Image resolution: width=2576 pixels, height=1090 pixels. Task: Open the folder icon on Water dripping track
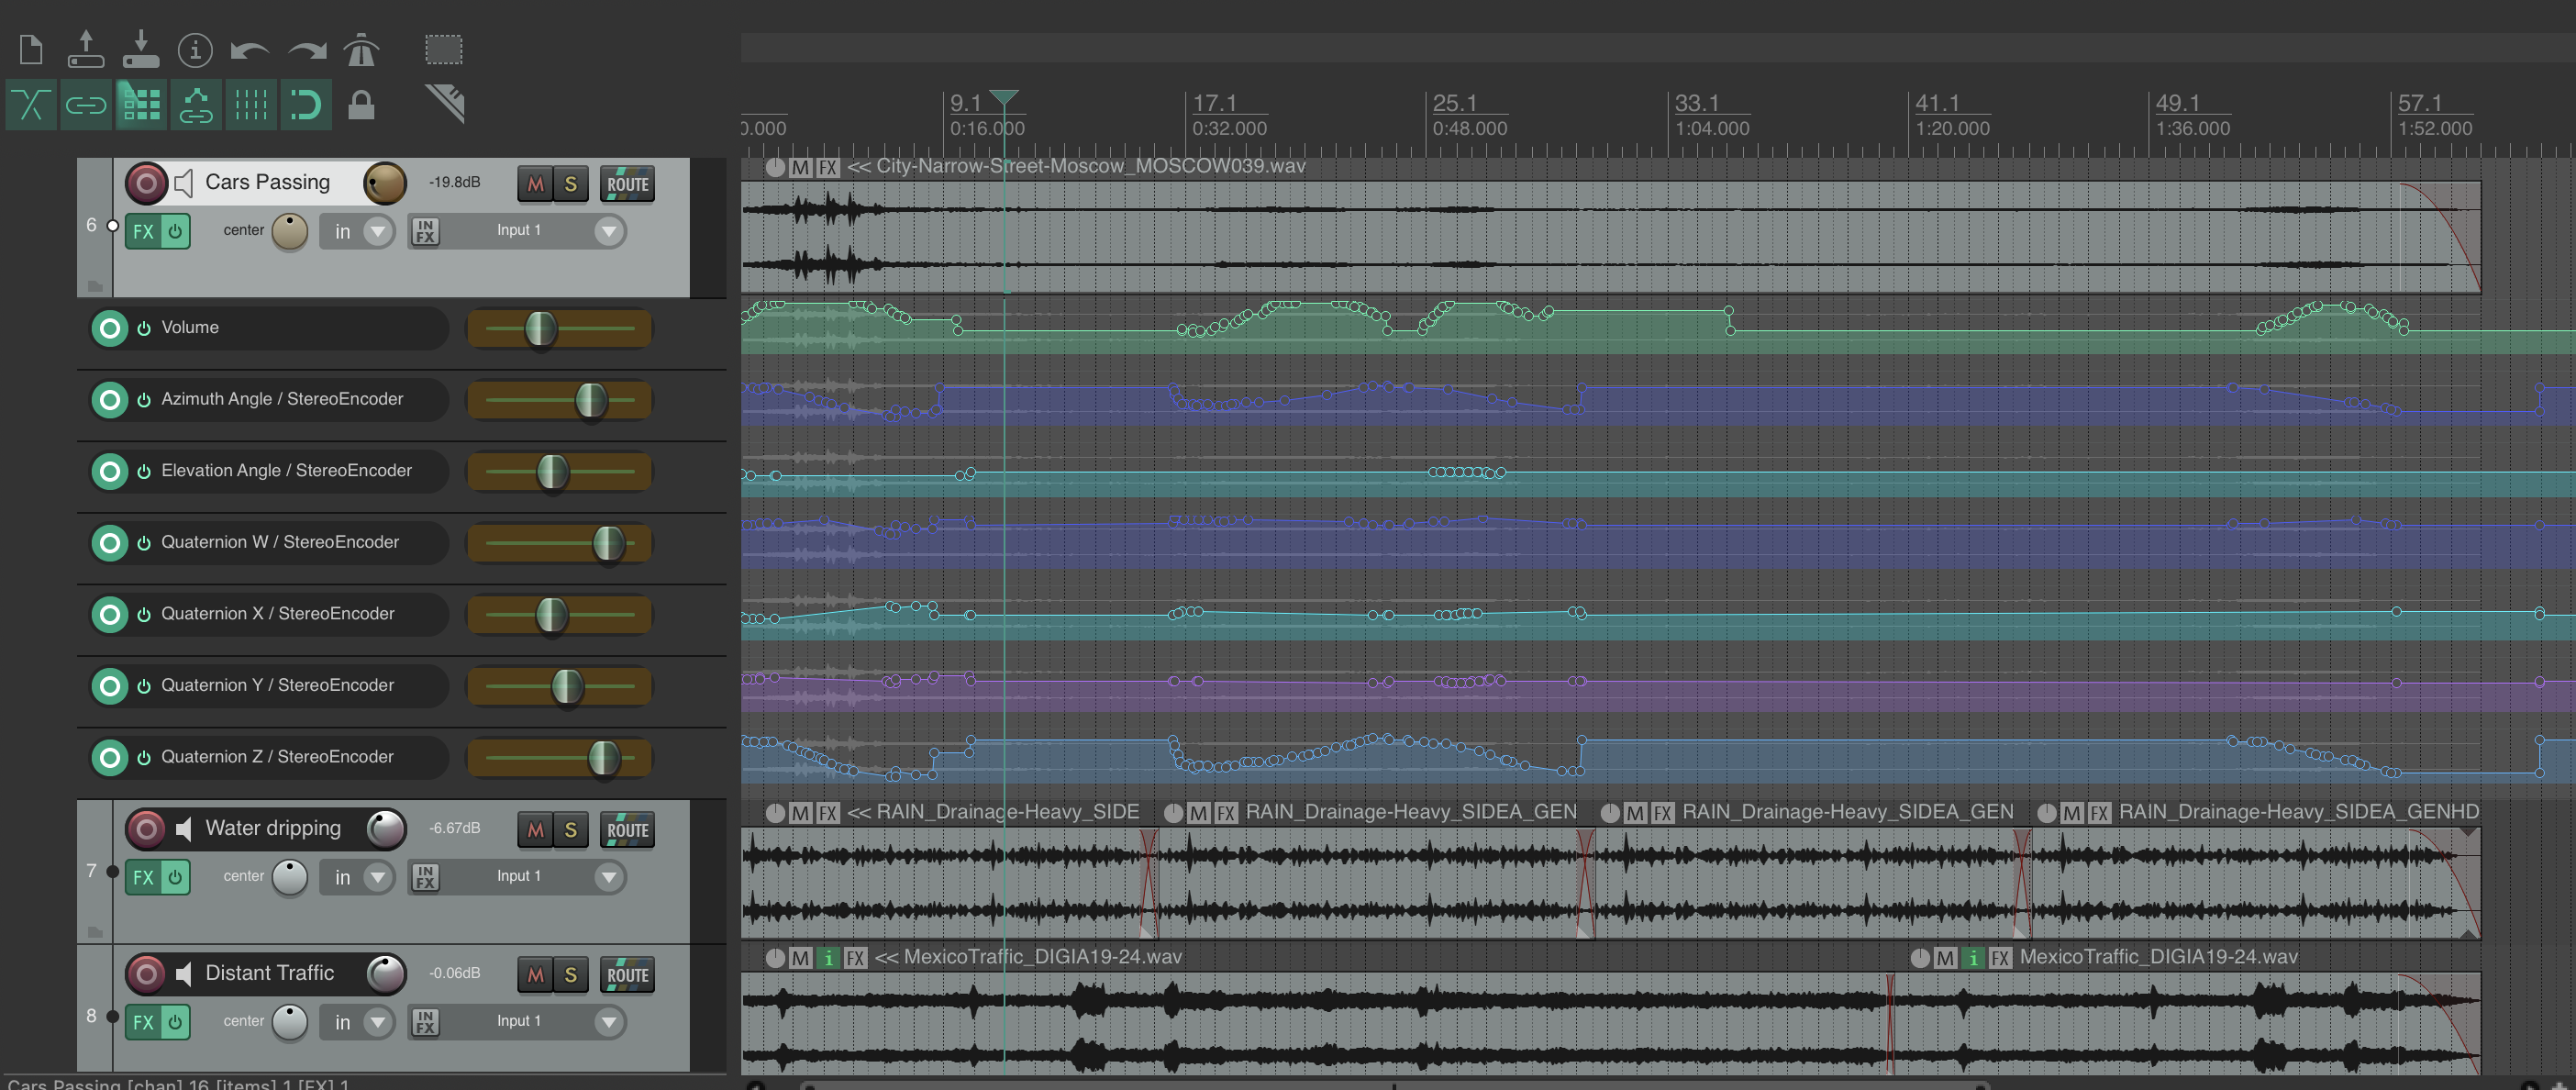95,933
